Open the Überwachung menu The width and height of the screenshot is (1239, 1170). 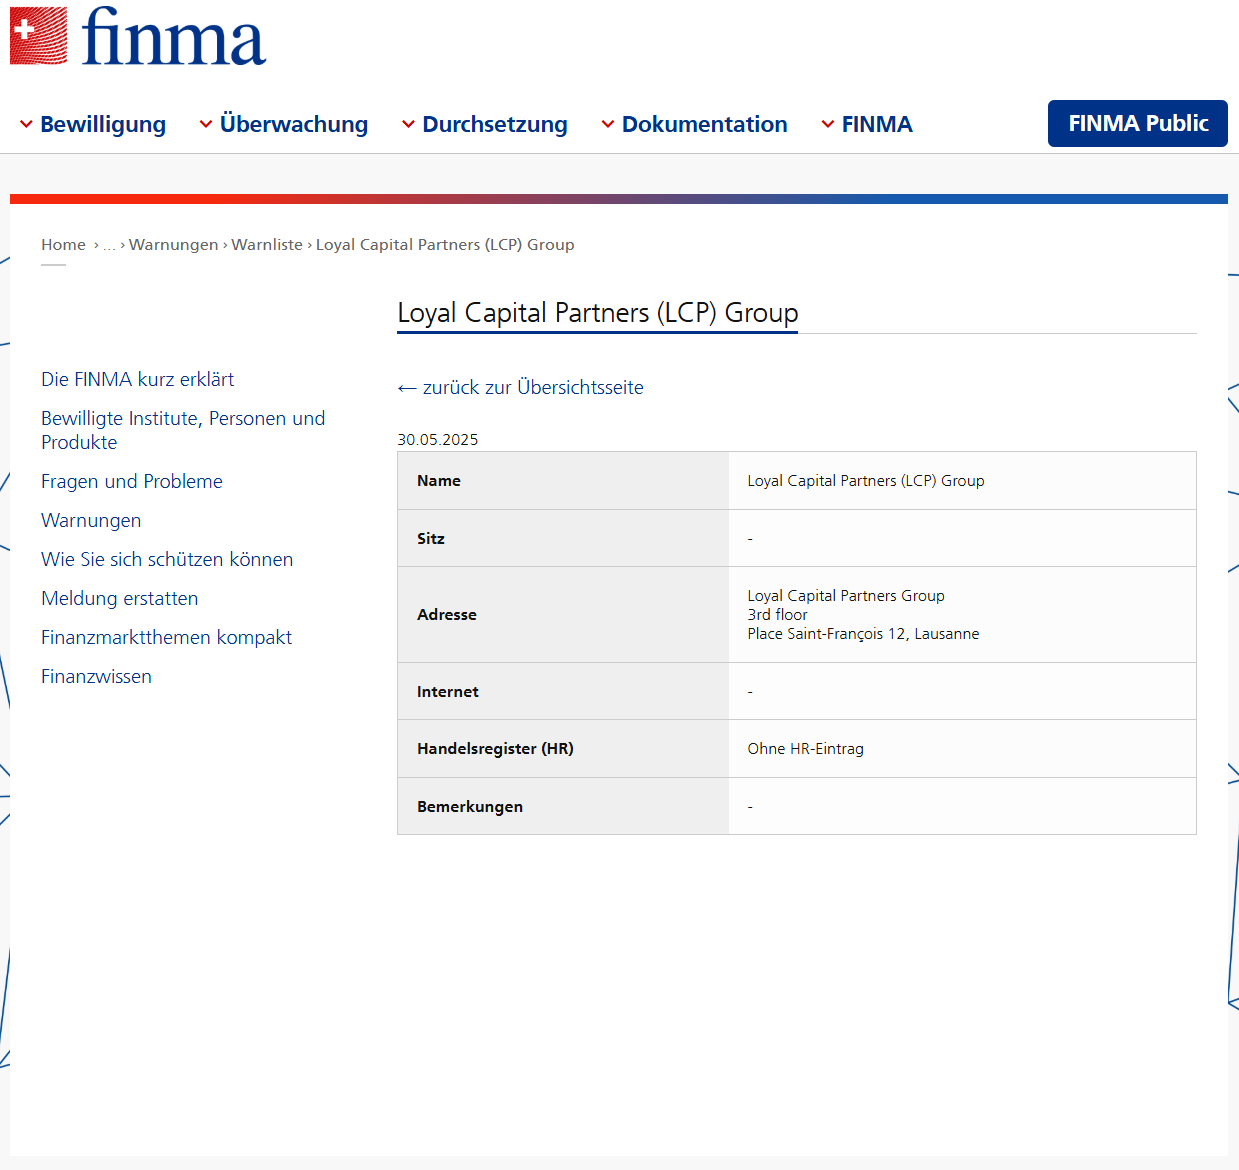pos(294,124)
